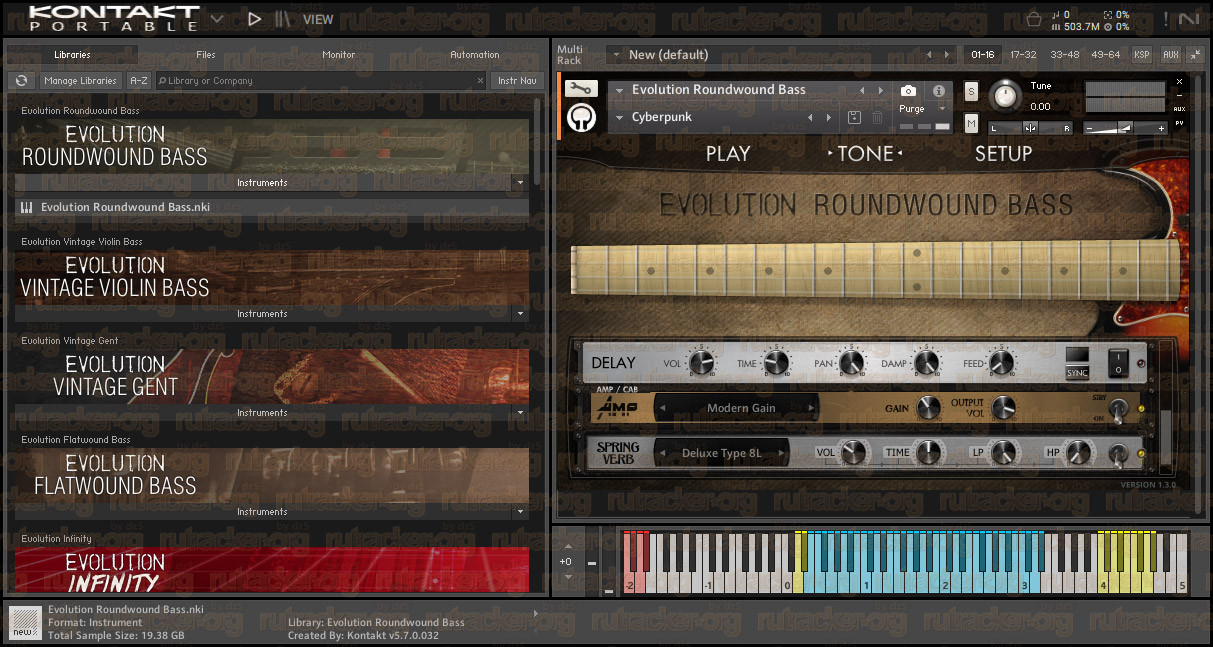
Task: Expand Evolution Roundwound Bass Instruments dropdown
Action: click(x=518, y=183)
